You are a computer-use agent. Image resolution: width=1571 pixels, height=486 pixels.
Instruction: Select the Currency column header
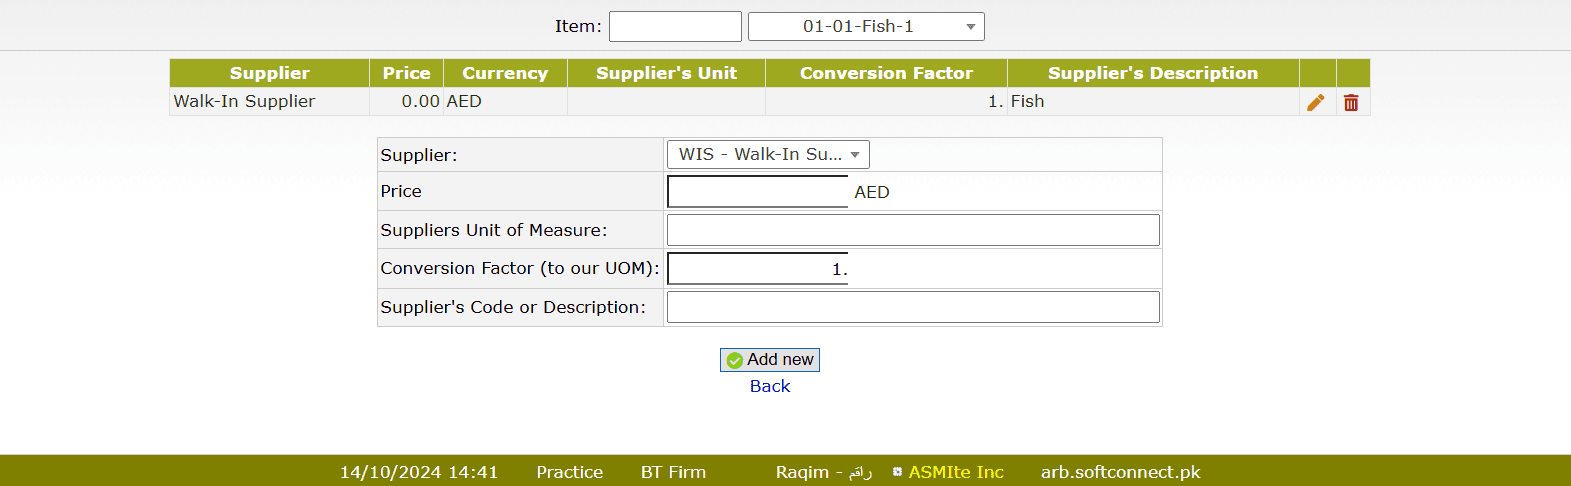(x=504, y=73)
